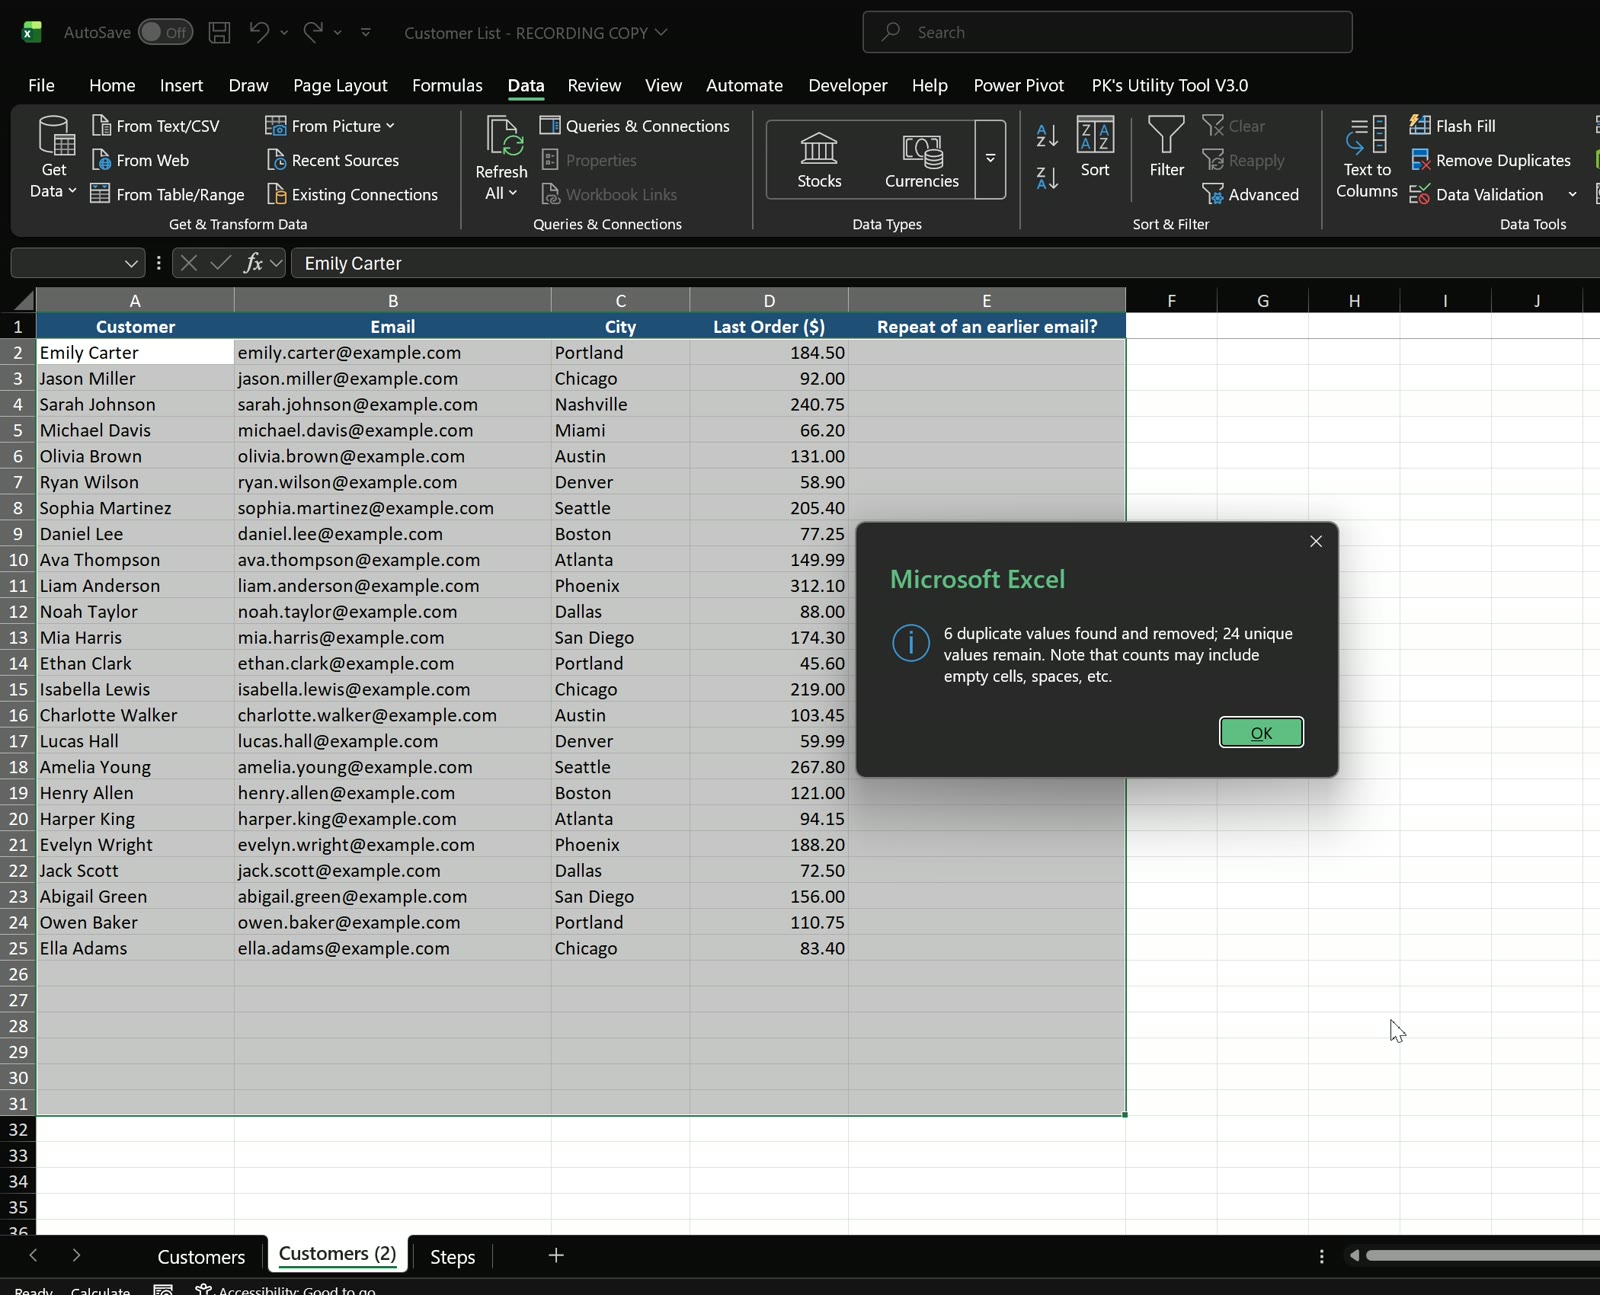
Task: Switch to the Page Layout tab
Action: [340, 85]
